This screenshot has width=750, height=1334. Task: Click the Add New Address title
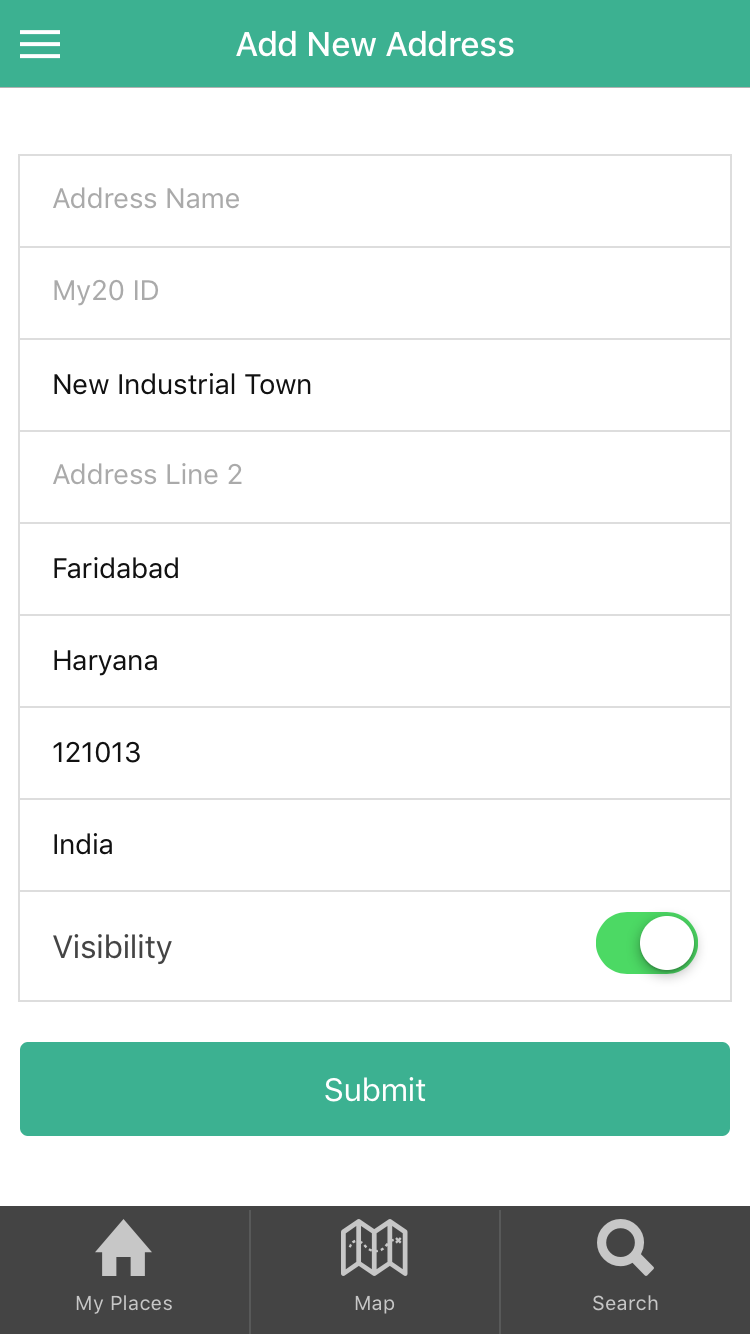[x=375, y=44]
